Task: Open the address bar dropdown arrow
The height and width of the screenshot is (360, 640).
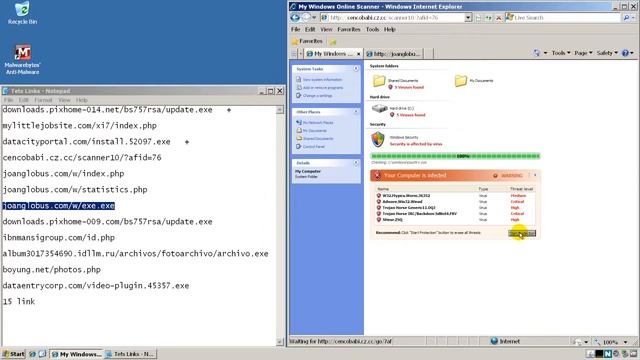Action: [x=468, y=18]
